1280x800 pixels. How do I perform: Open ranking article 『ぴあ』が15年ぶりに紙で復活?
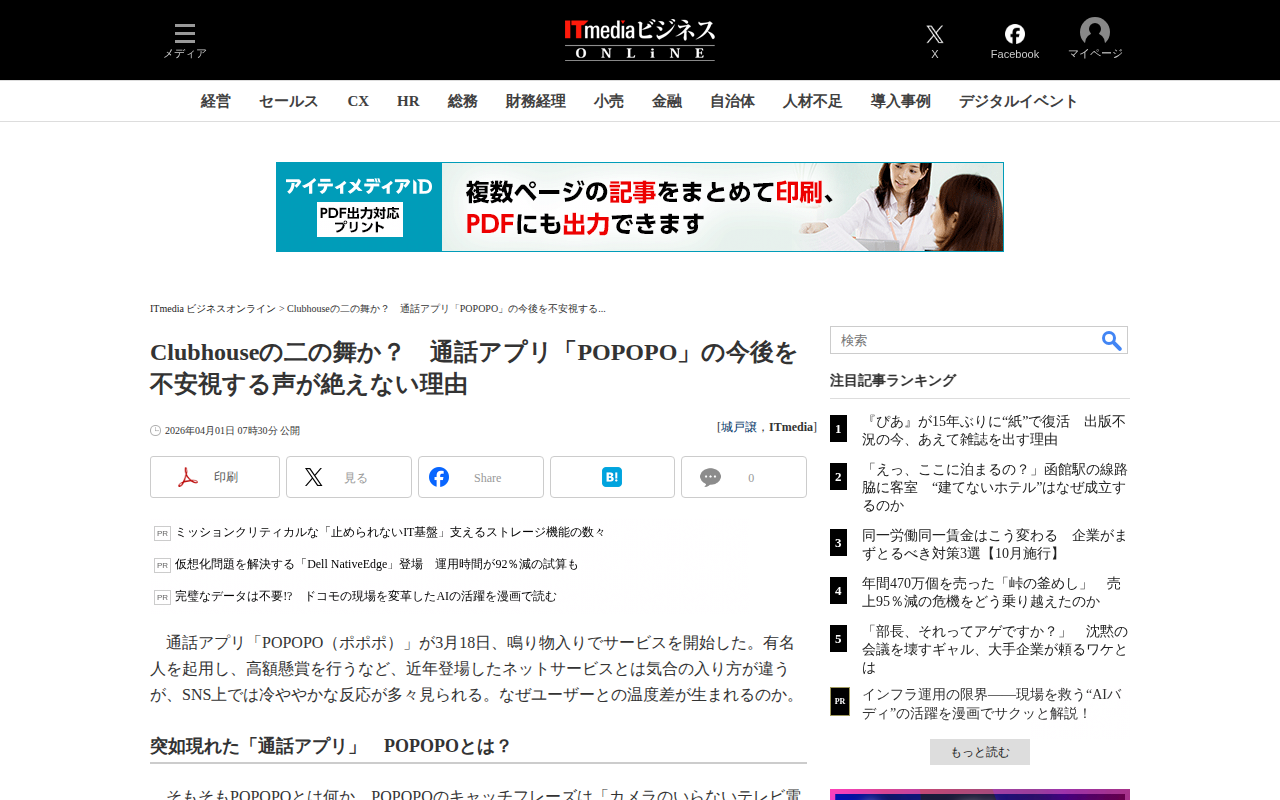994,430
